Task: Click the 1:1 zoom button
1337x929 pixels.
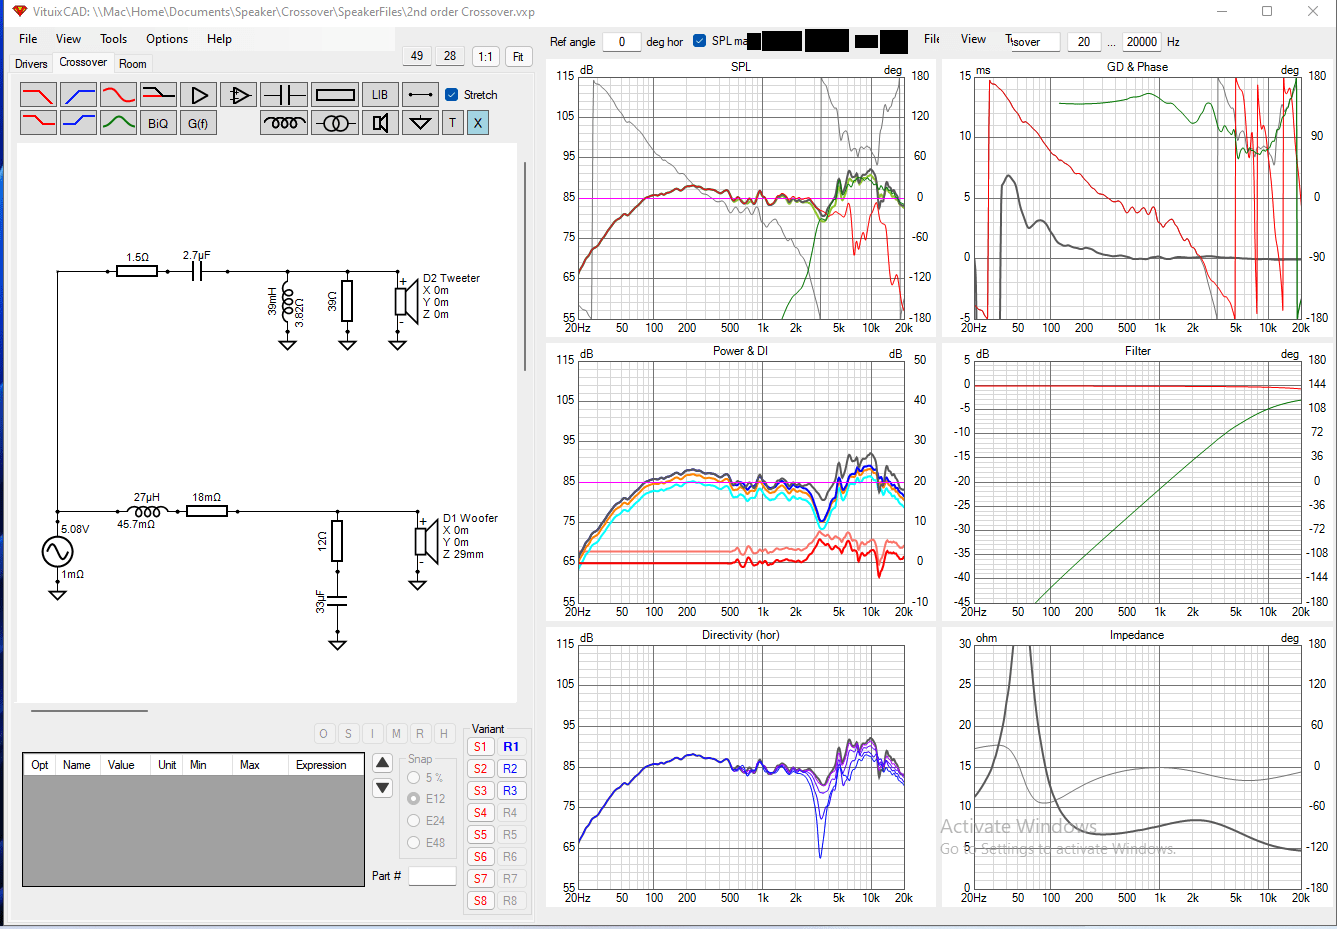Action: click(485, 56)
